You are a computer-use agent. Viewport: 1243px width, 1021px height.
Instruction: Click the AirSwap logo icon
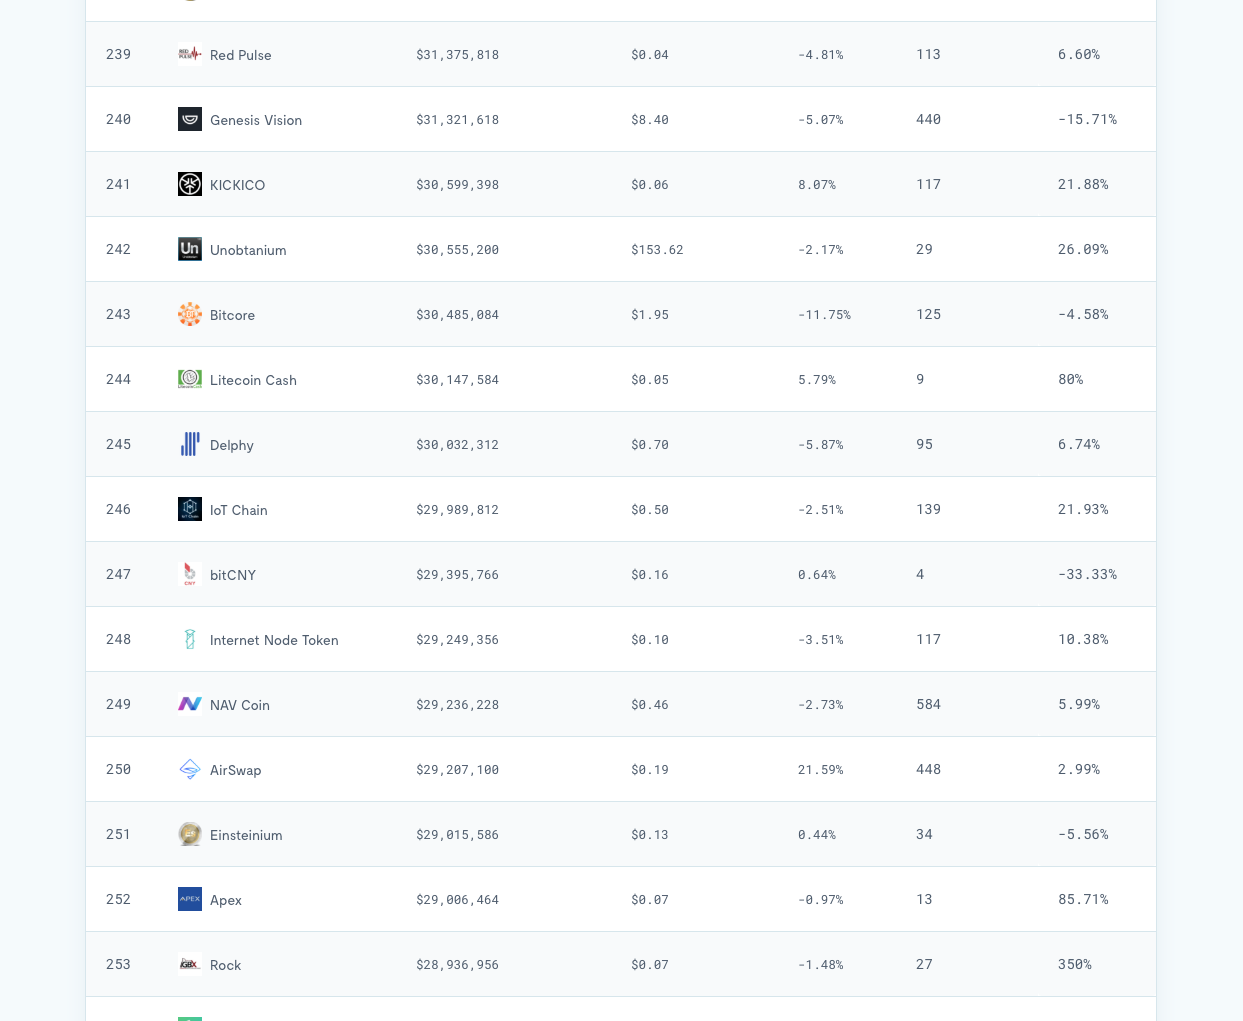click(190, 769)
